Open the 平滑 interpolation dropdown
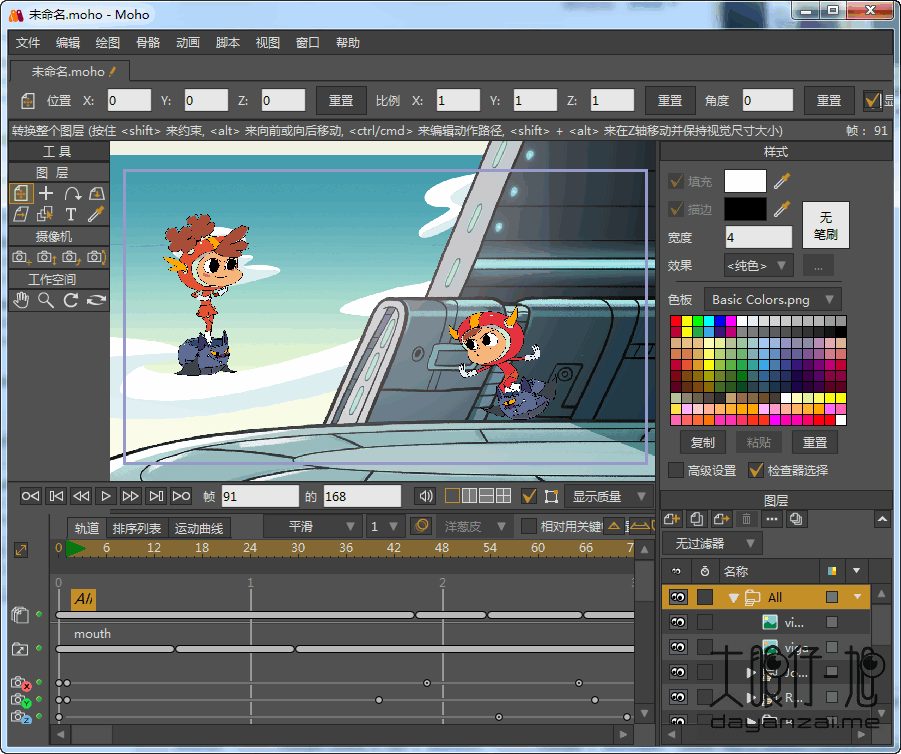This screenshot has height=754, width=901. (313, 526)
